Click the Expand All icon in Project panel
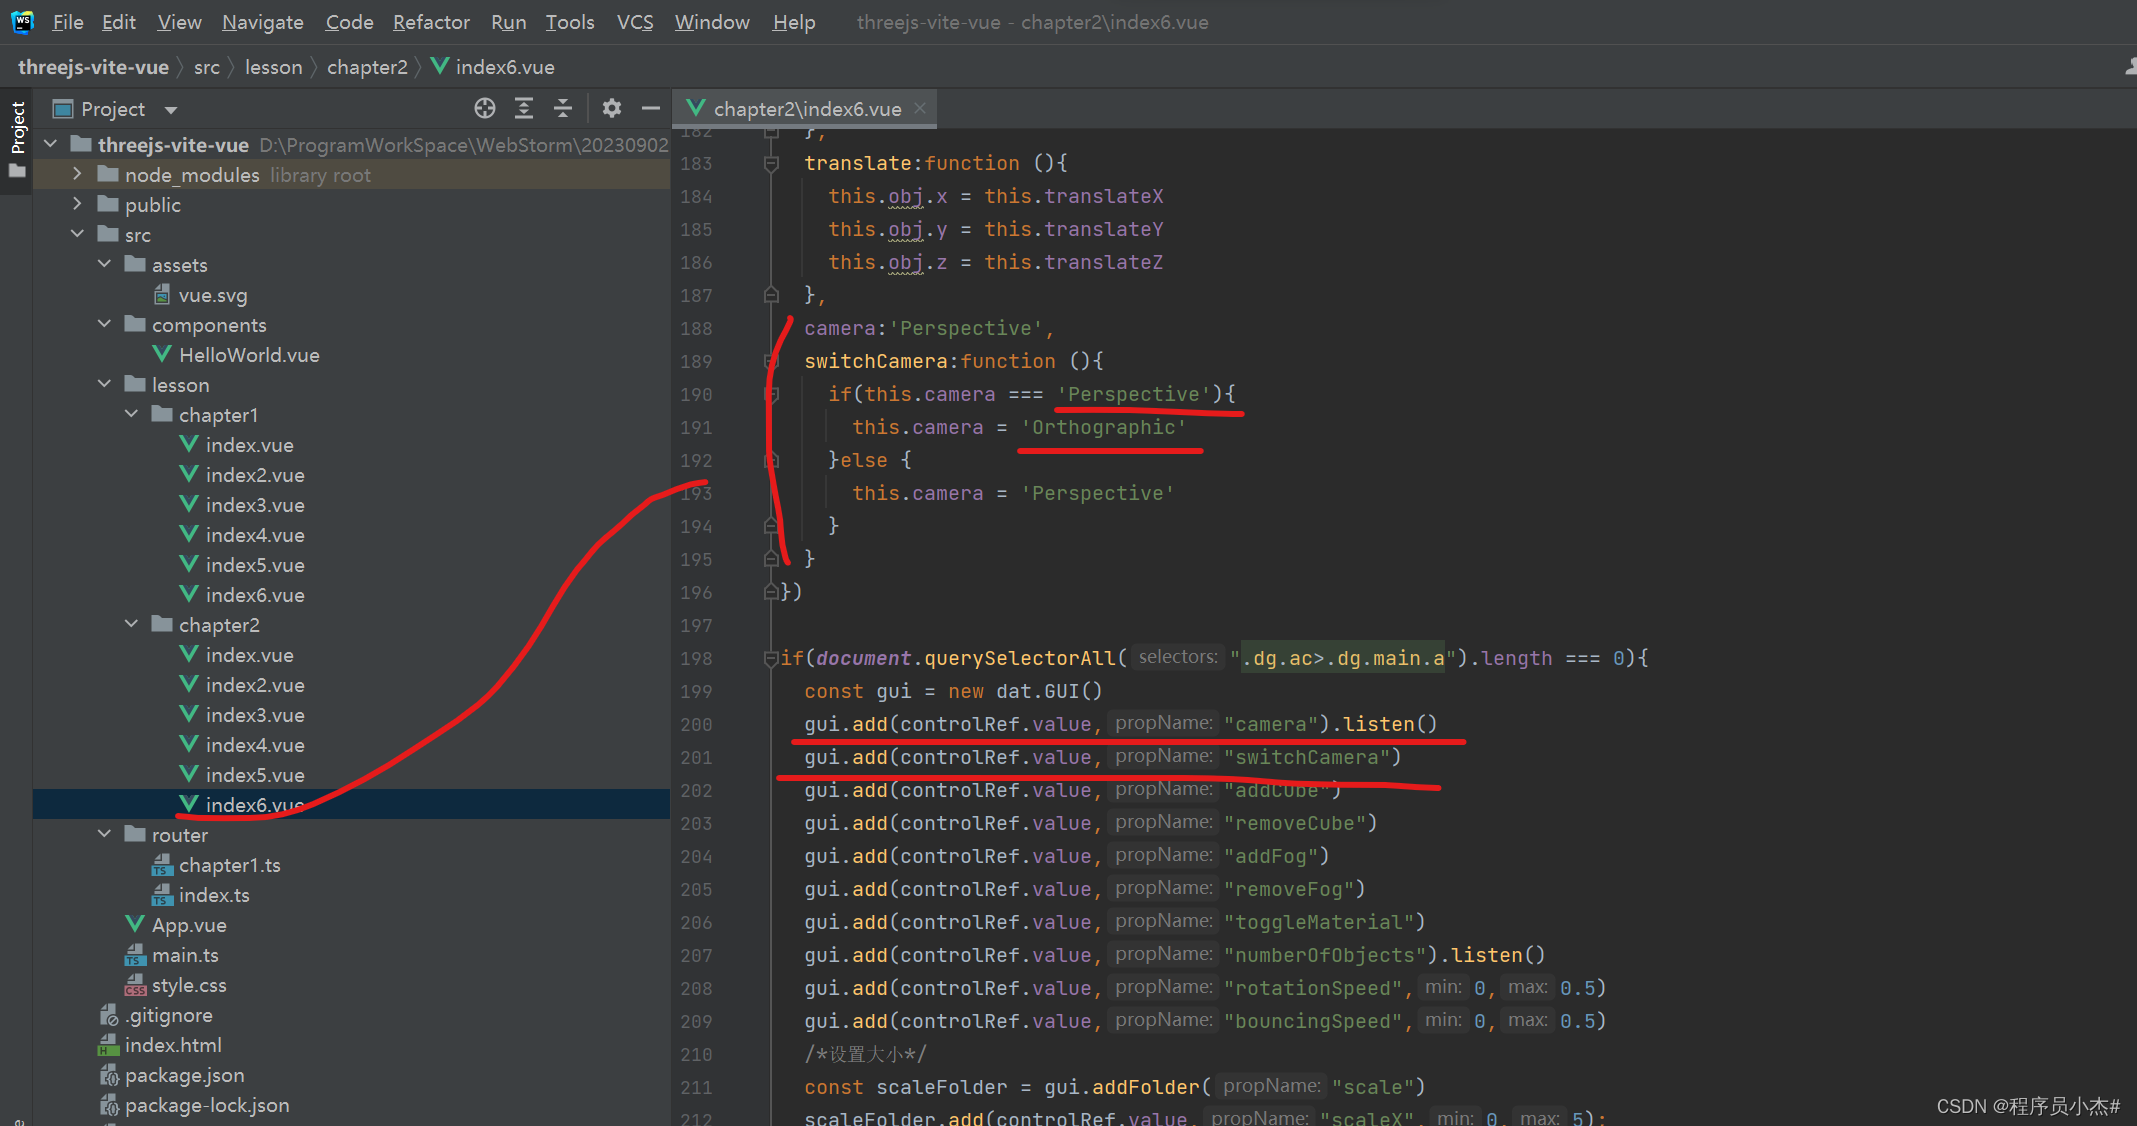2137x1126 pixels. click(x=523, y=108)
